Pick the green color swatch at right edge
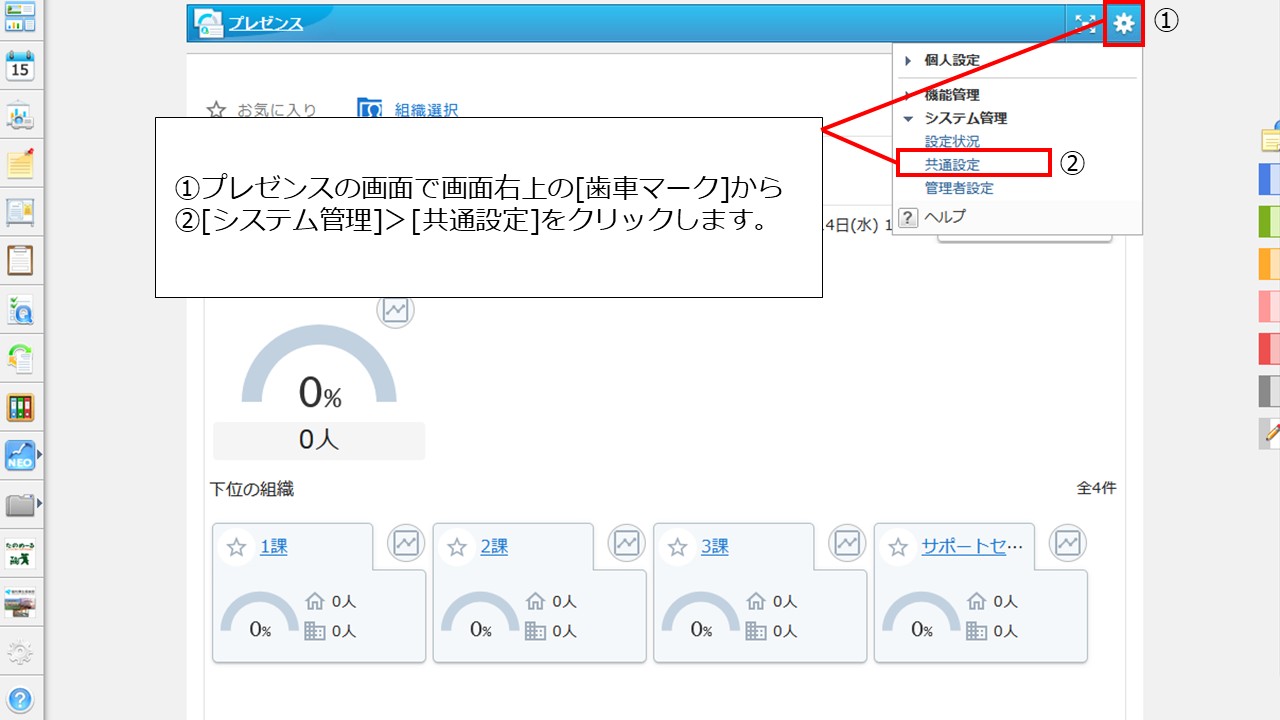Viewport: 1280px width, 720px height. click(1269, 220)
